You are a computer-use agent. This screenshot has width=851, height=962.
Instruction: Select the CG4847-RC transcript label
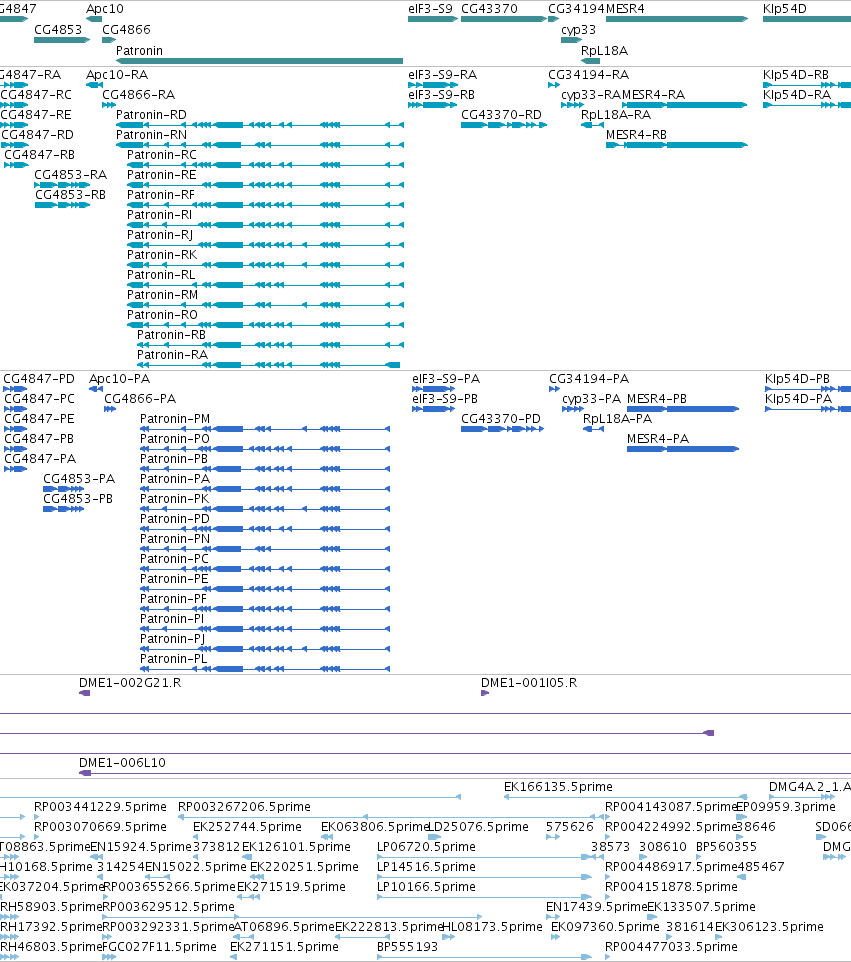tap(36, 95)
